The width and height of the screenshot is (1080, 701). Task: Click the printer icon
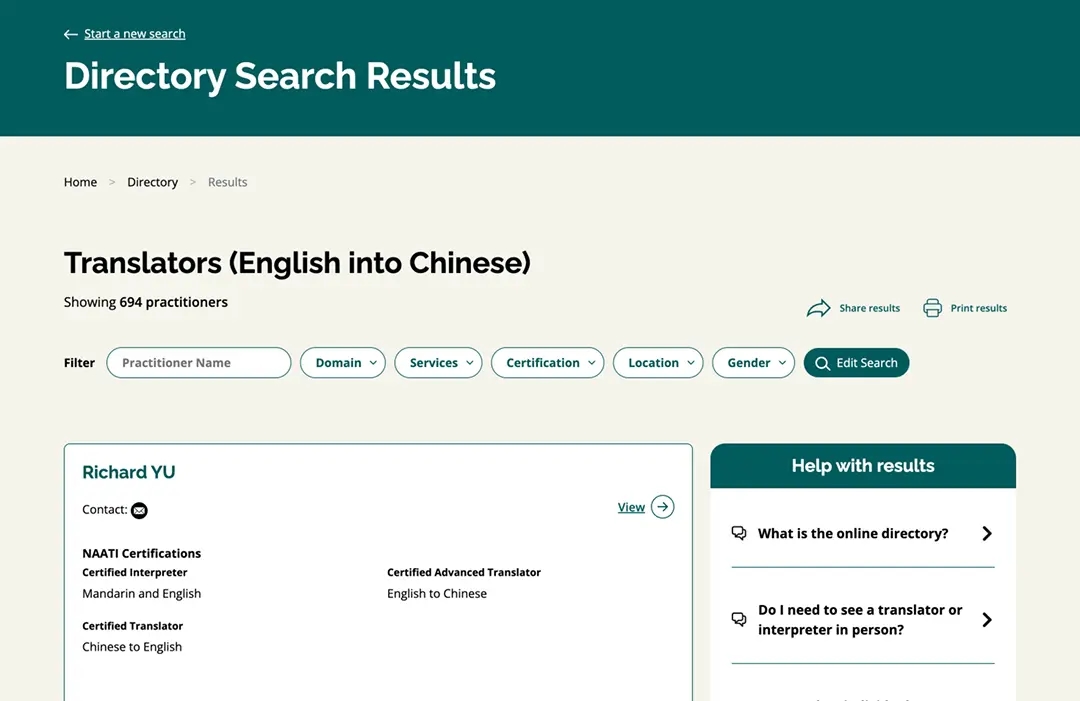point(932,308)
